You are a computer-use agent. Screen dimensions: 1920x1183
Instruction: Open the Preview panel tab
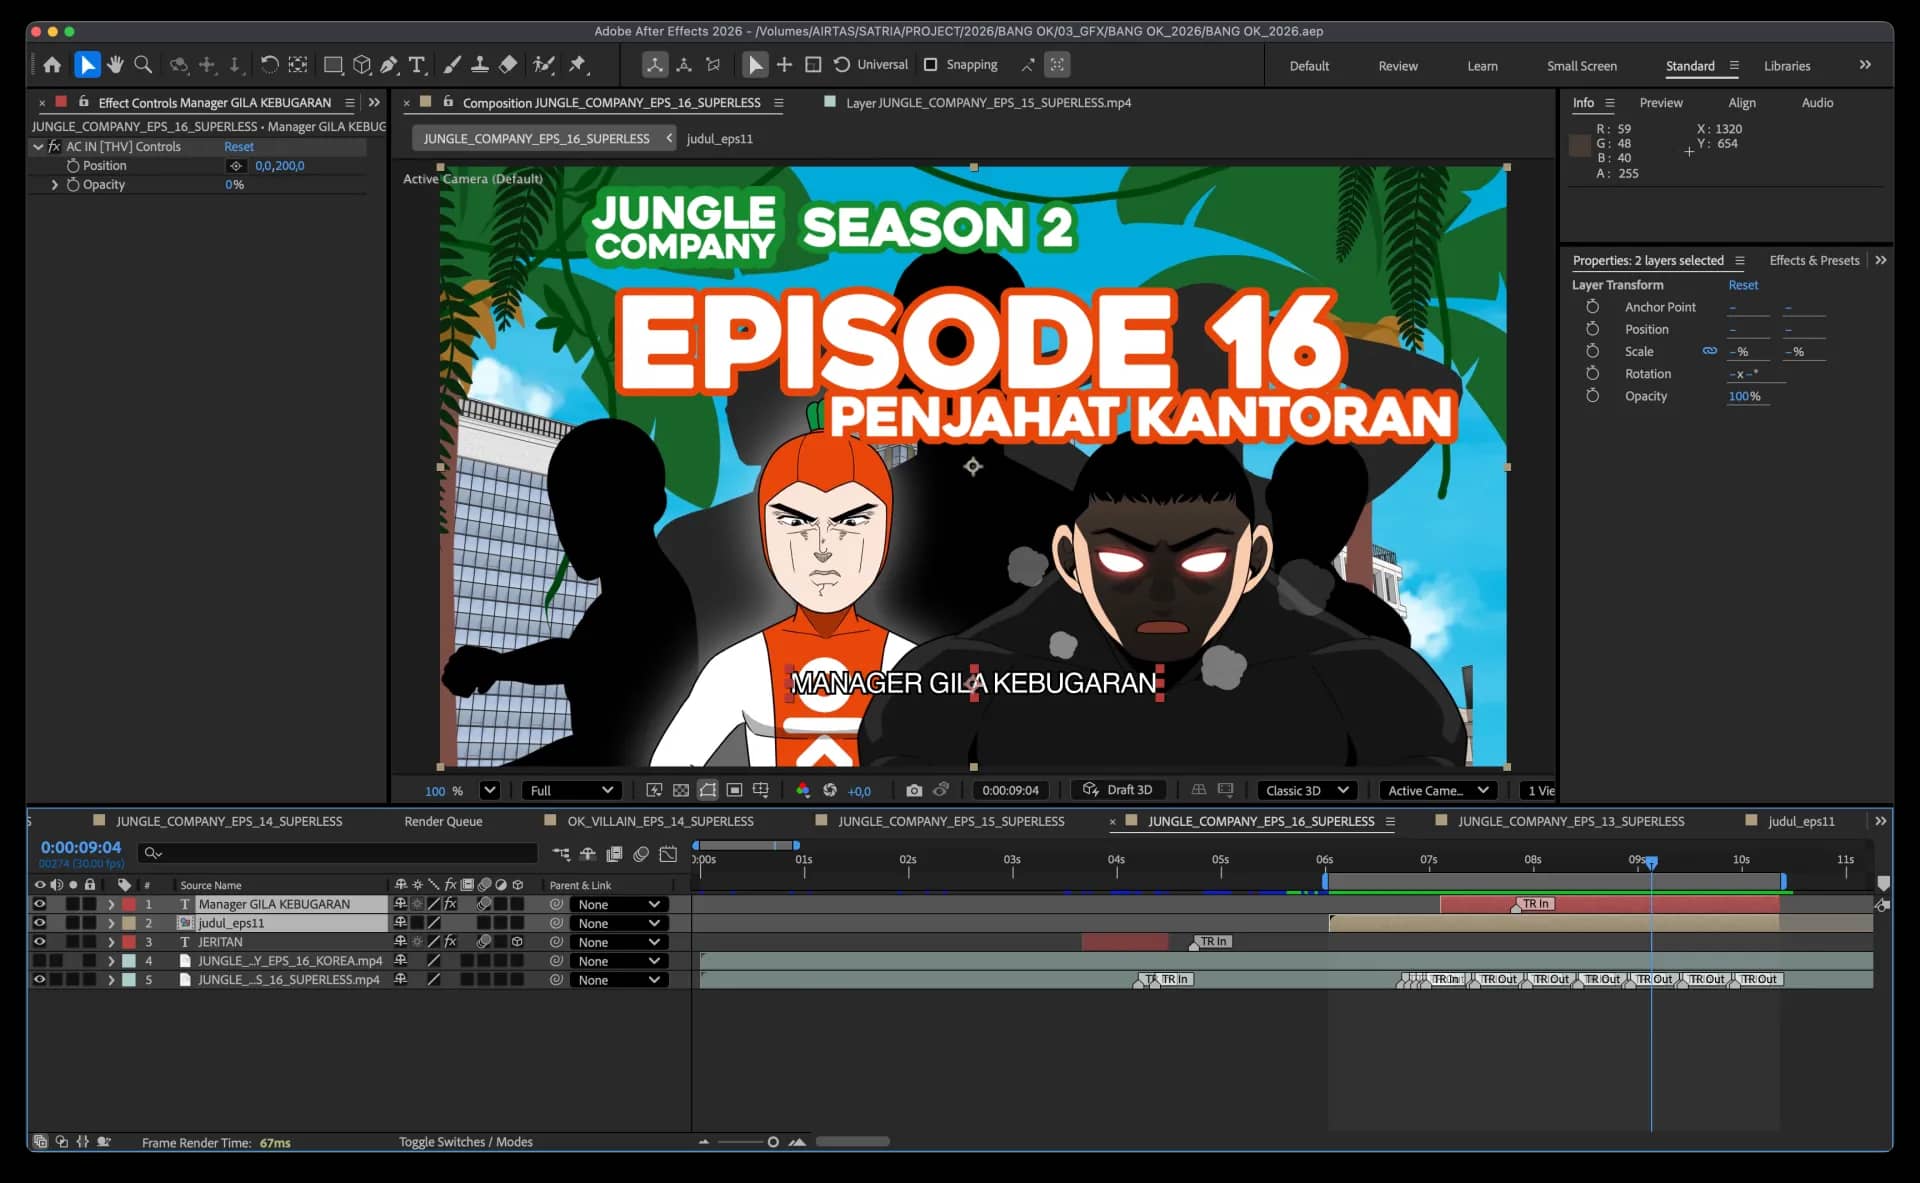coord(1660,103)
